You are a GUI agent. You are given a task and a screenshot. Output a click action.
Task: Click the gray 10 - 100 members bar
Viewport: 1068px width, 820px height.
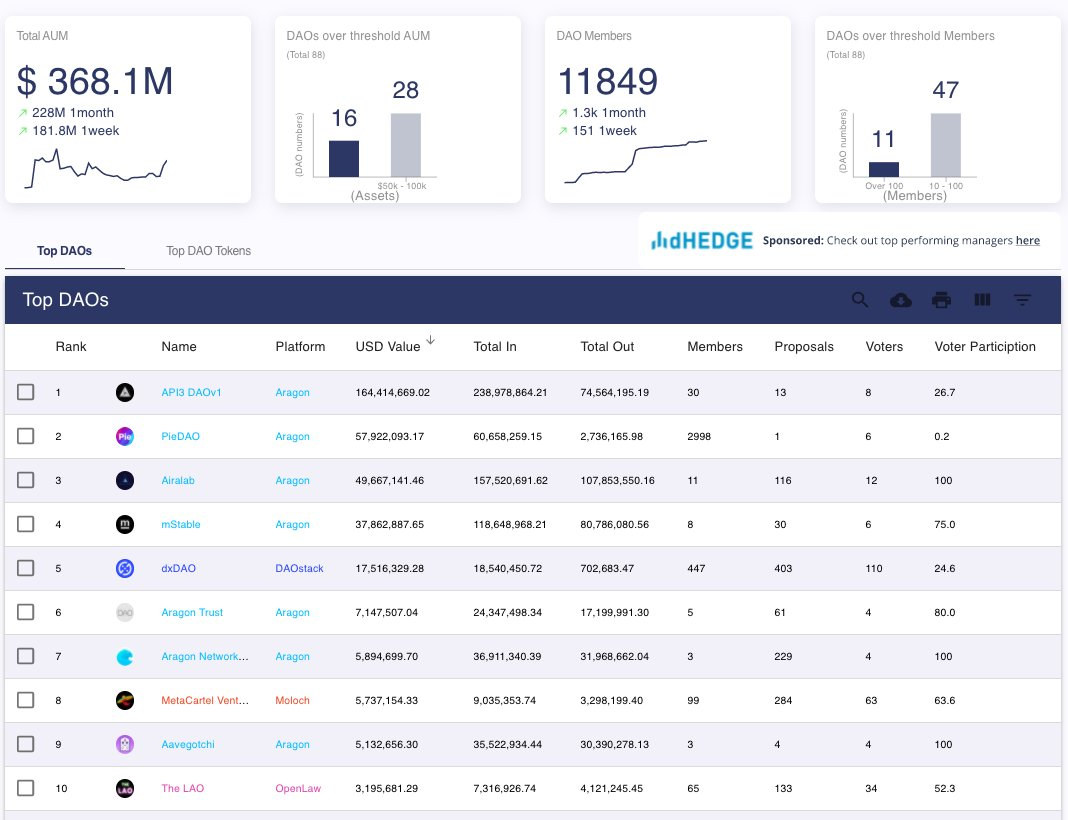(945, 145)
